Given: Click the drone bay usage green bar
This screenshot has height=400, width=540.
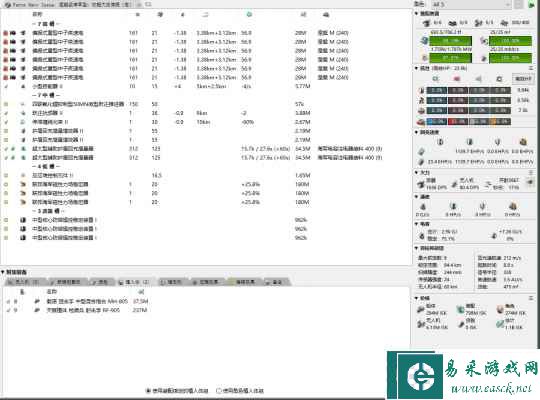Looking at the screenshot, I should 510,41.
